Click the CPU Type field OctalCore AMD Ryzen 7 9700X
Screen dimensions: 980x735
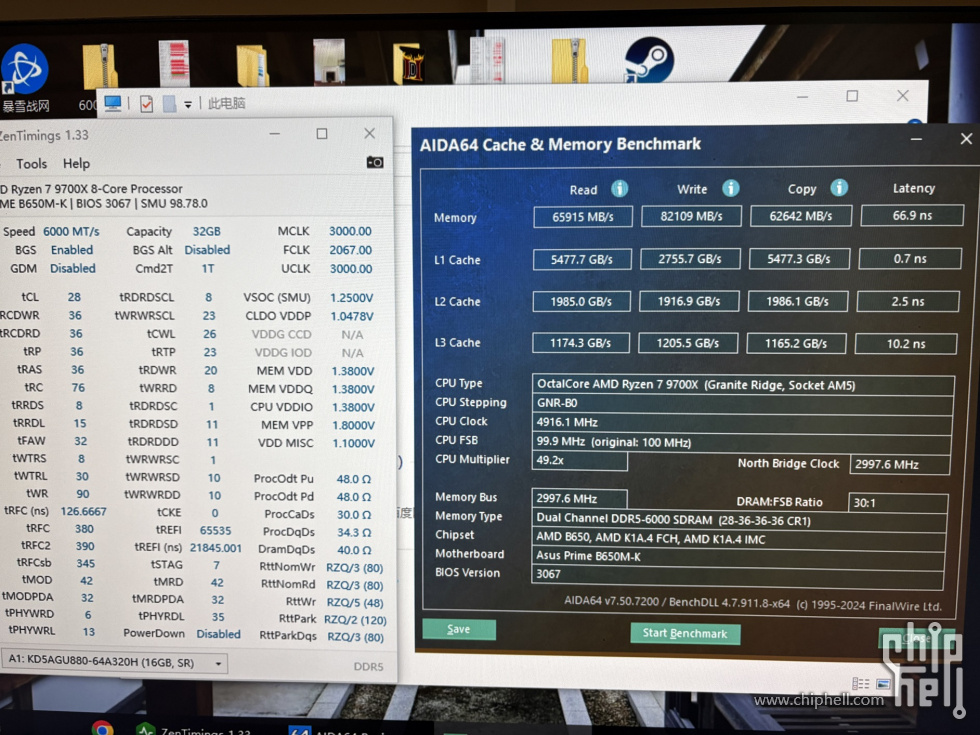(743, 385)
